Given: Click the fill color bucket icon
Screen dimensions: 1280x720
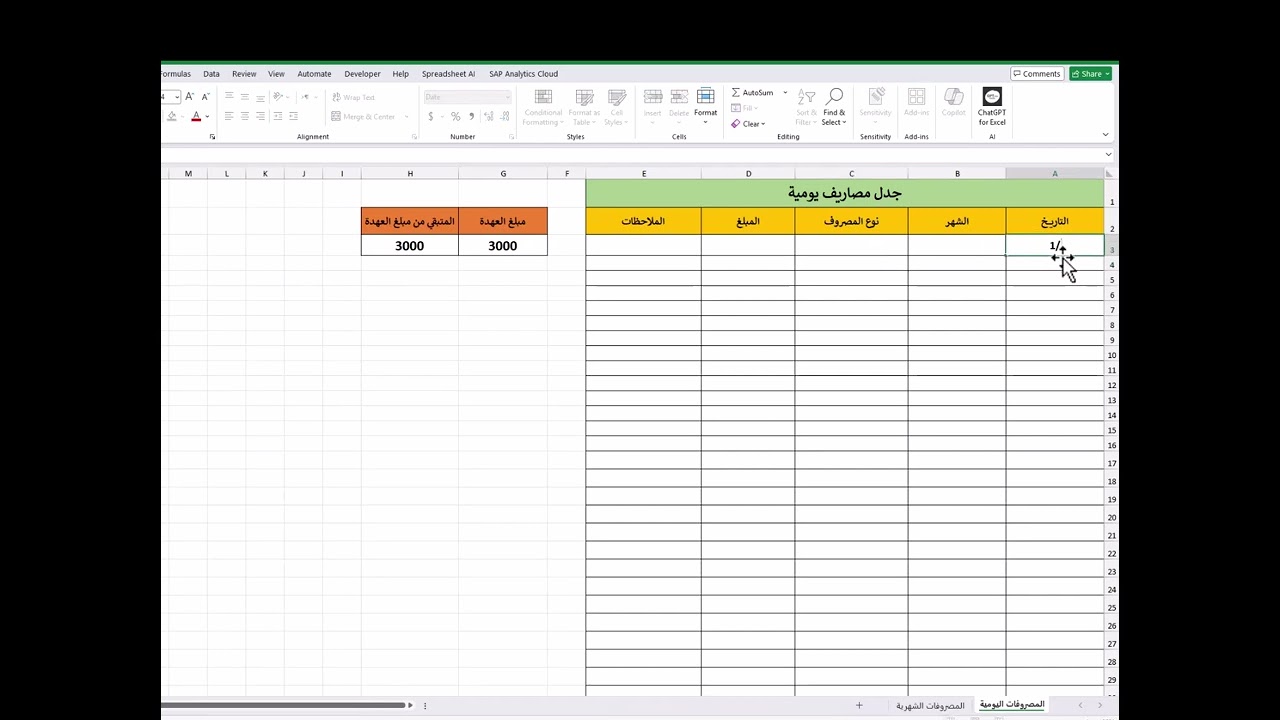Looking at the screenshot, I should coord(171,116).
